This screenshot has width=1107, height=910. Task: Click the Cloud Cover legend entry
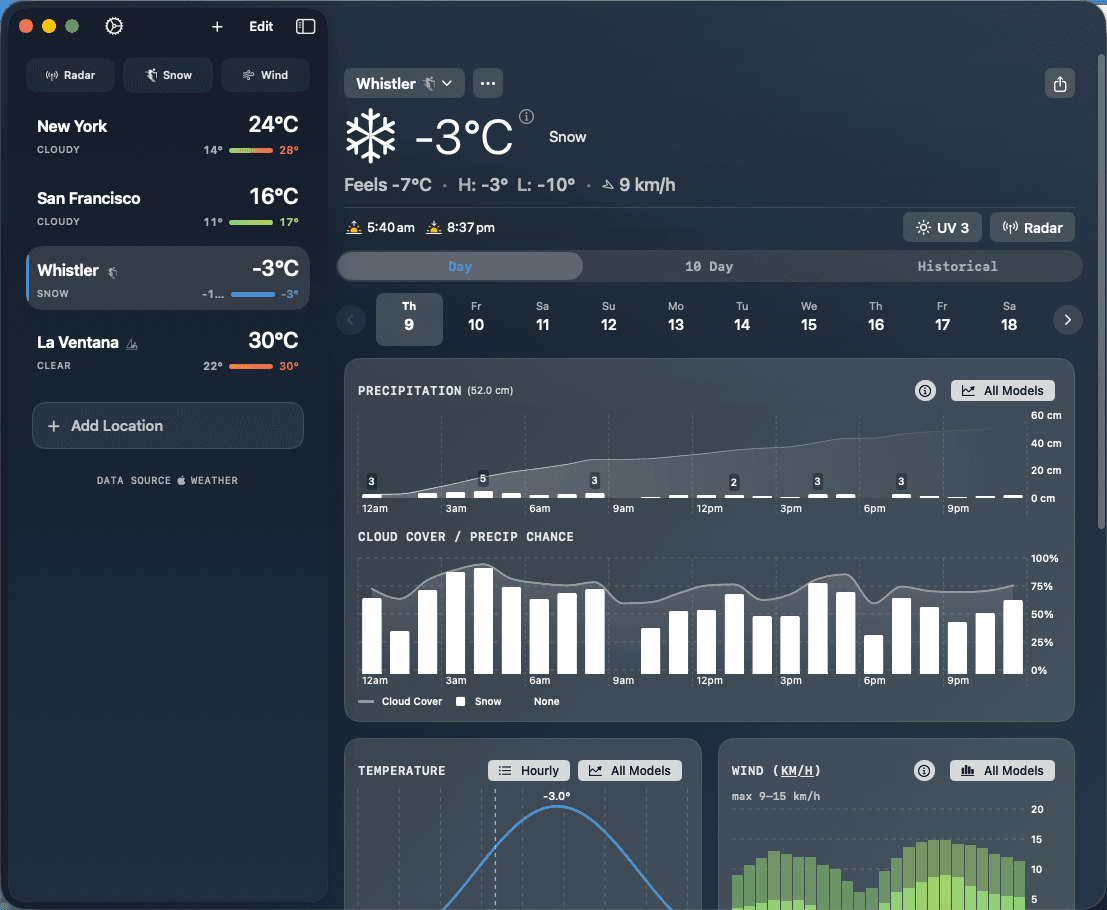click(x=400, y=701)
